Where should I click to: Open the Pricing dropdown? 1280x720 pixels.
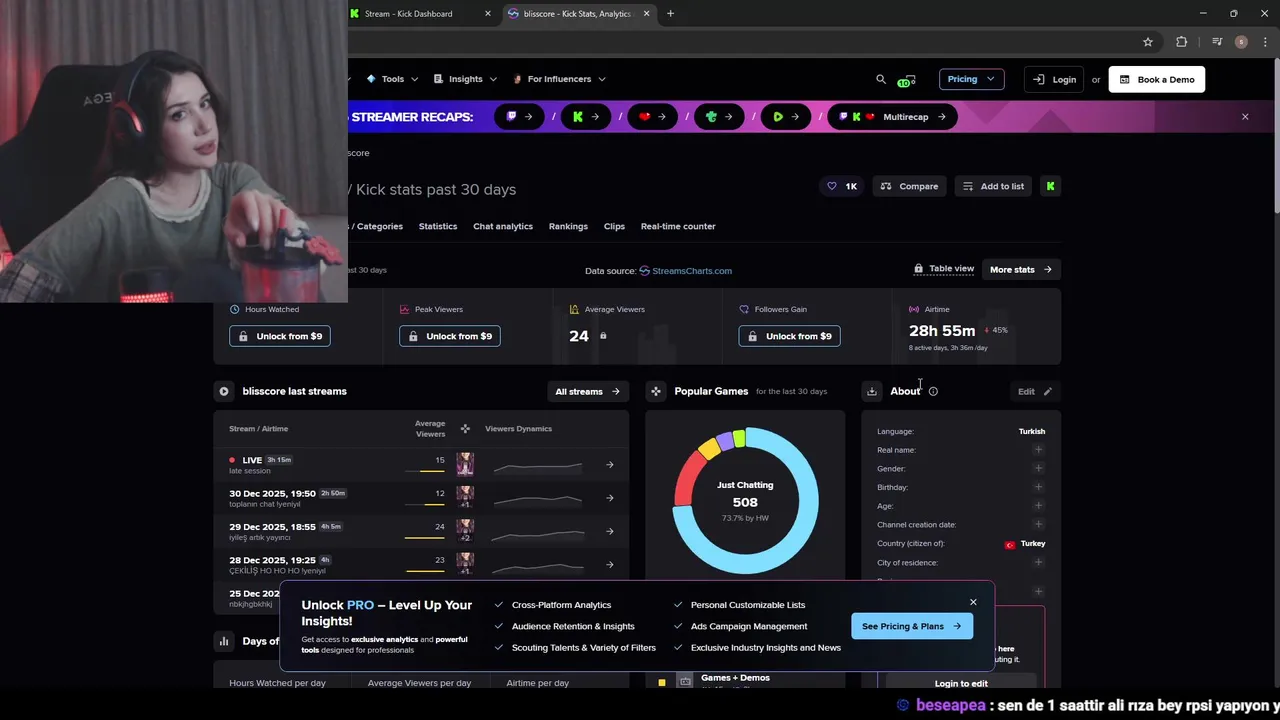click(x=971, y=79)
